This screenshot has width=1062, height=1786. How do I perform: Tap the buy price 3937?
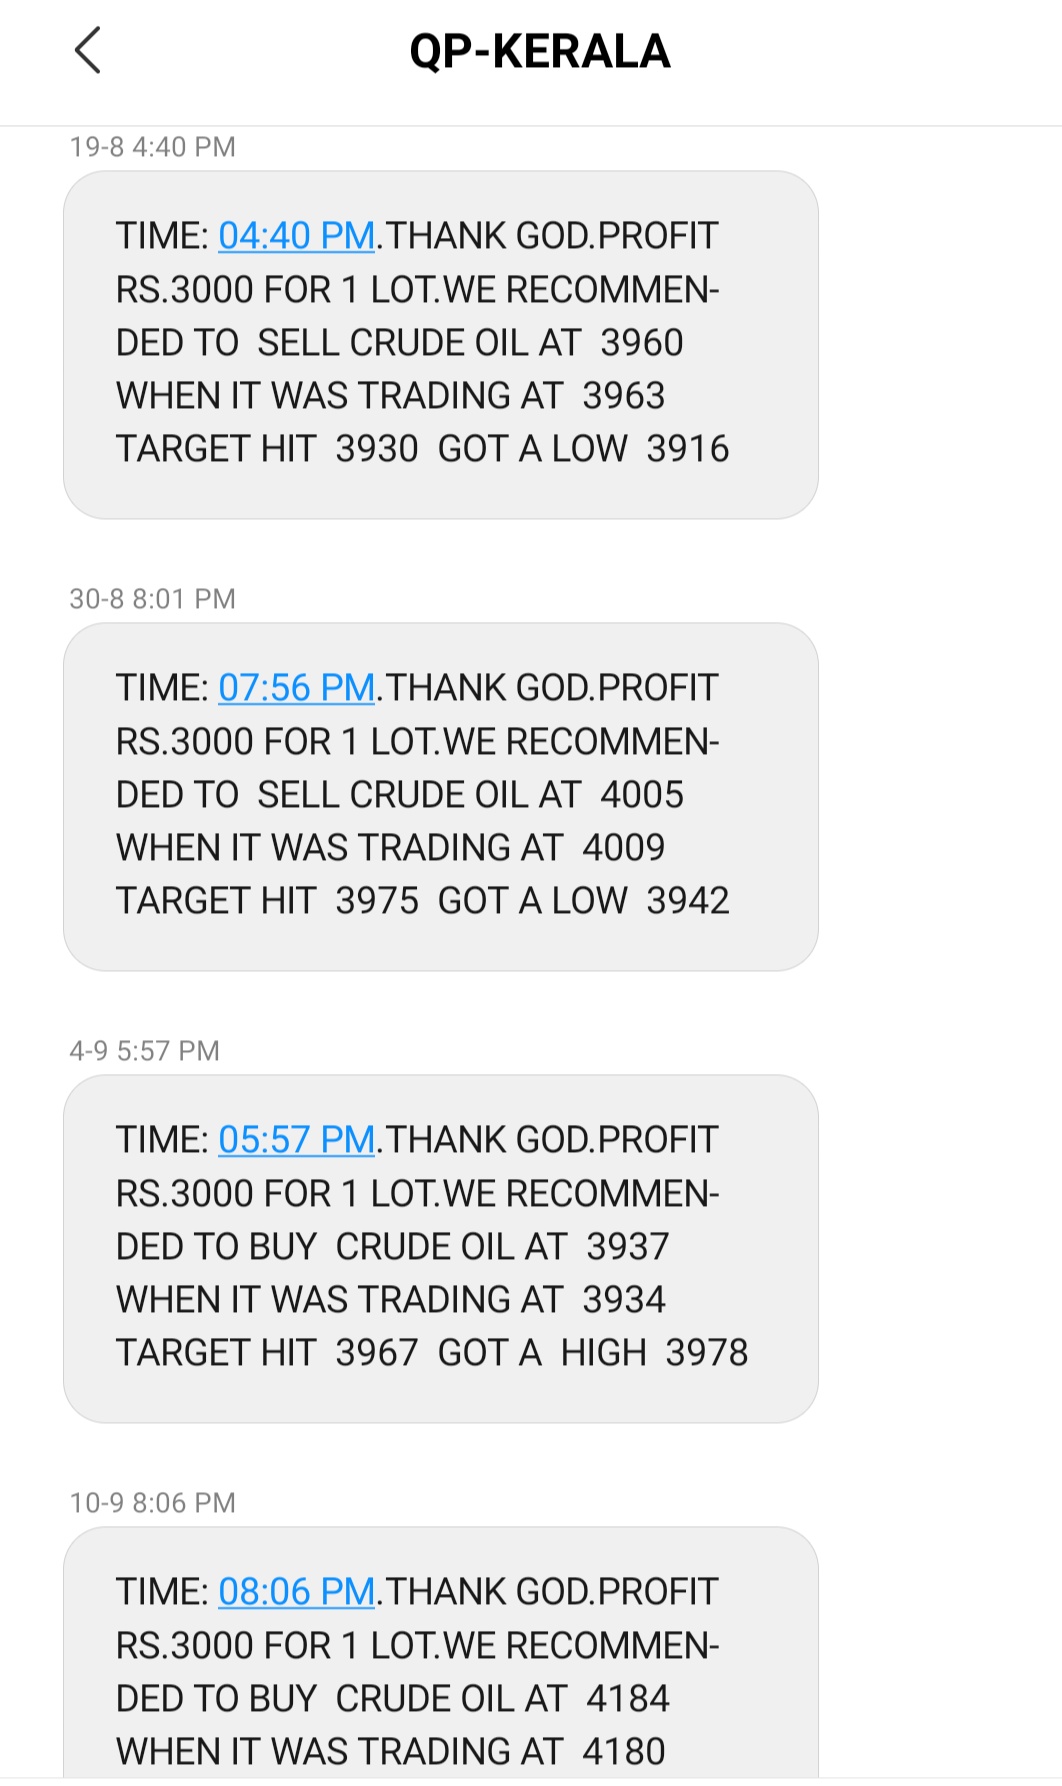point(628,1247)
